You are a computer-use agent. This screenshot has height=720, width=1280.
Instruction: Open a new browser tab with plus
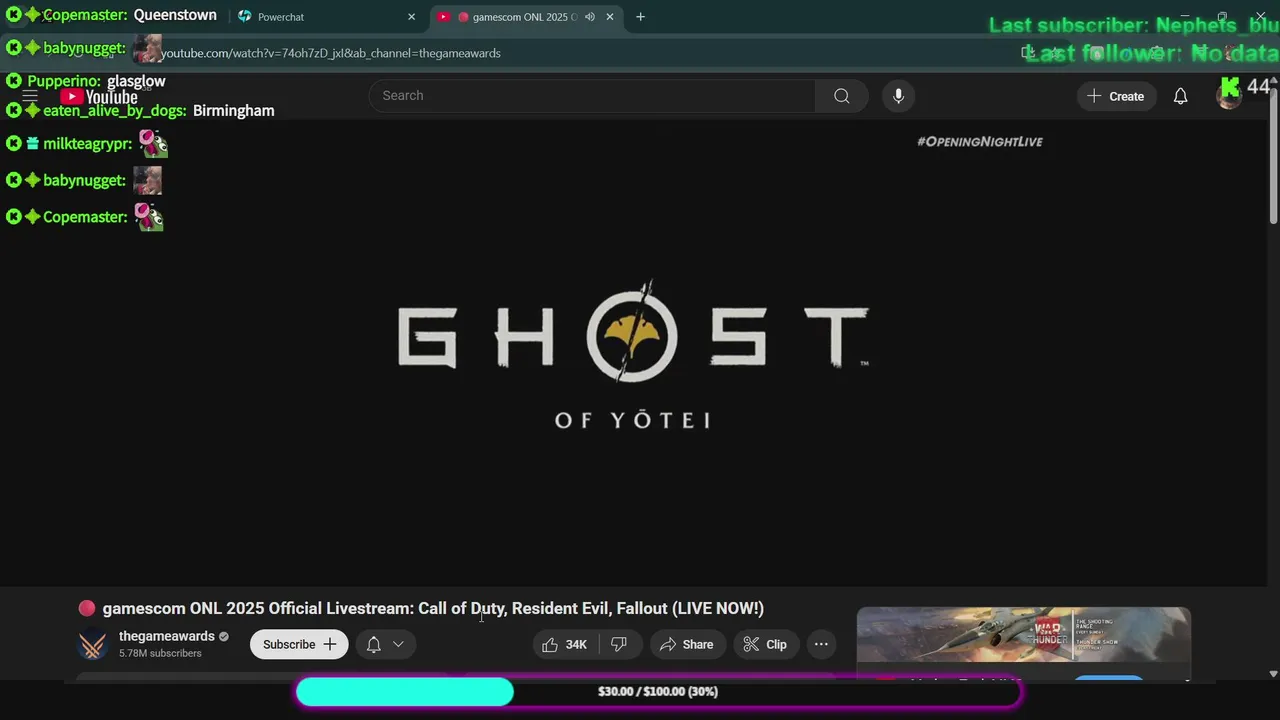click(x=640, y=17)
